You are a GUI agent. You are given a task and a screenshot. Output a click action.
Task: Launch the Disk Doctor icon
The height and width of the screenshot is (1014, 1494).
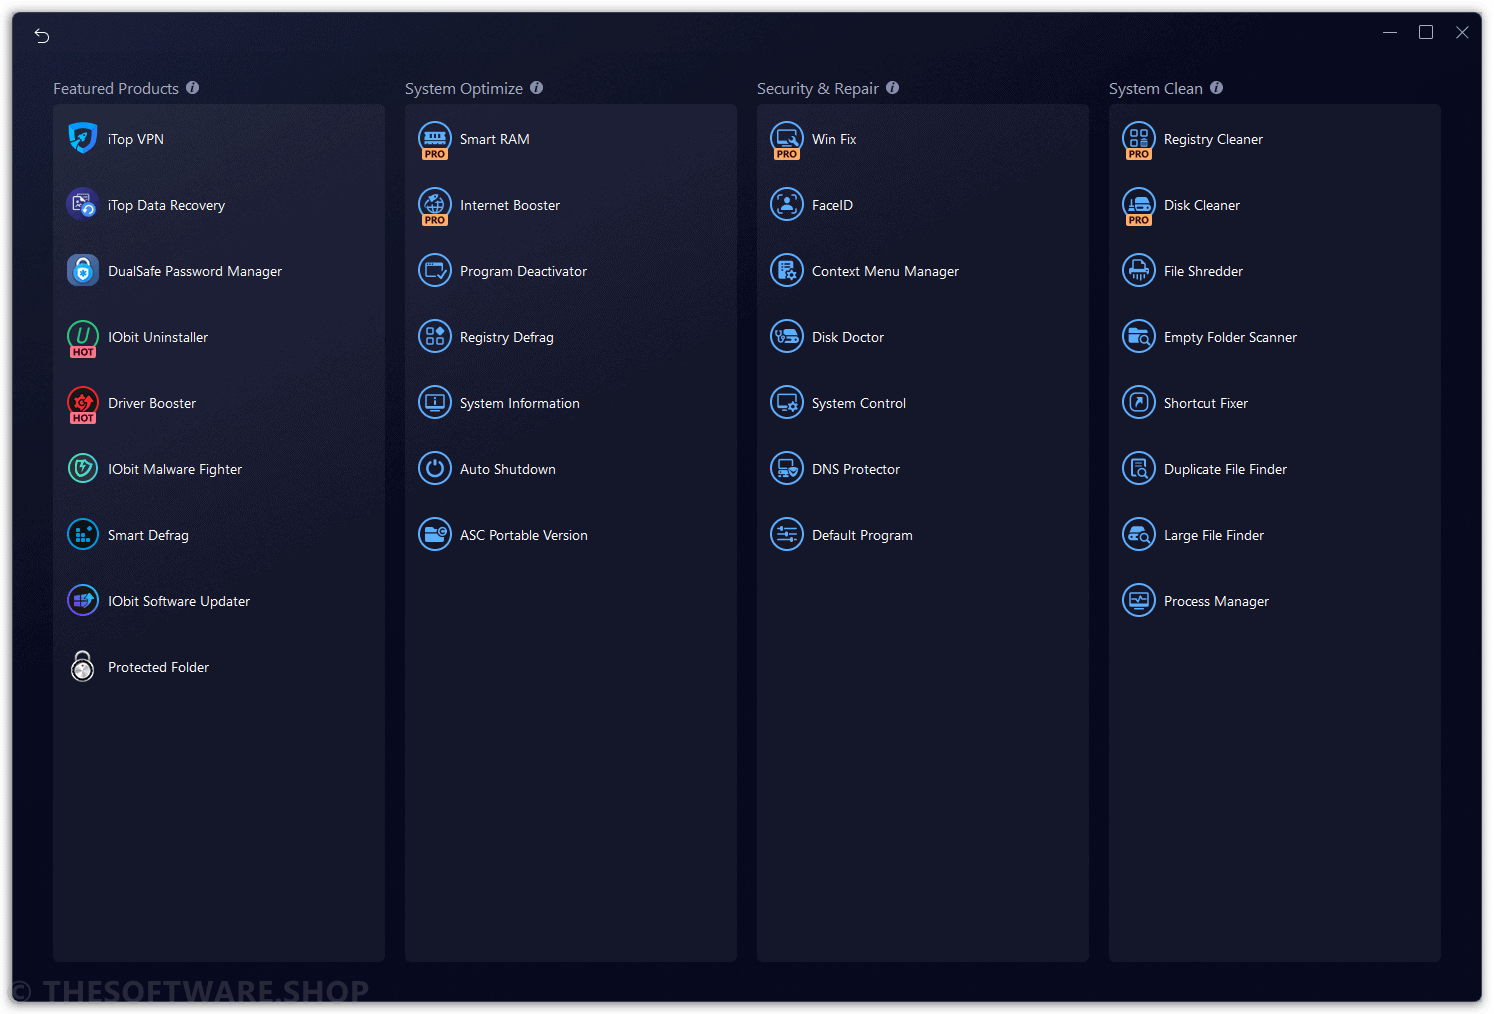[x=787, y=336]
